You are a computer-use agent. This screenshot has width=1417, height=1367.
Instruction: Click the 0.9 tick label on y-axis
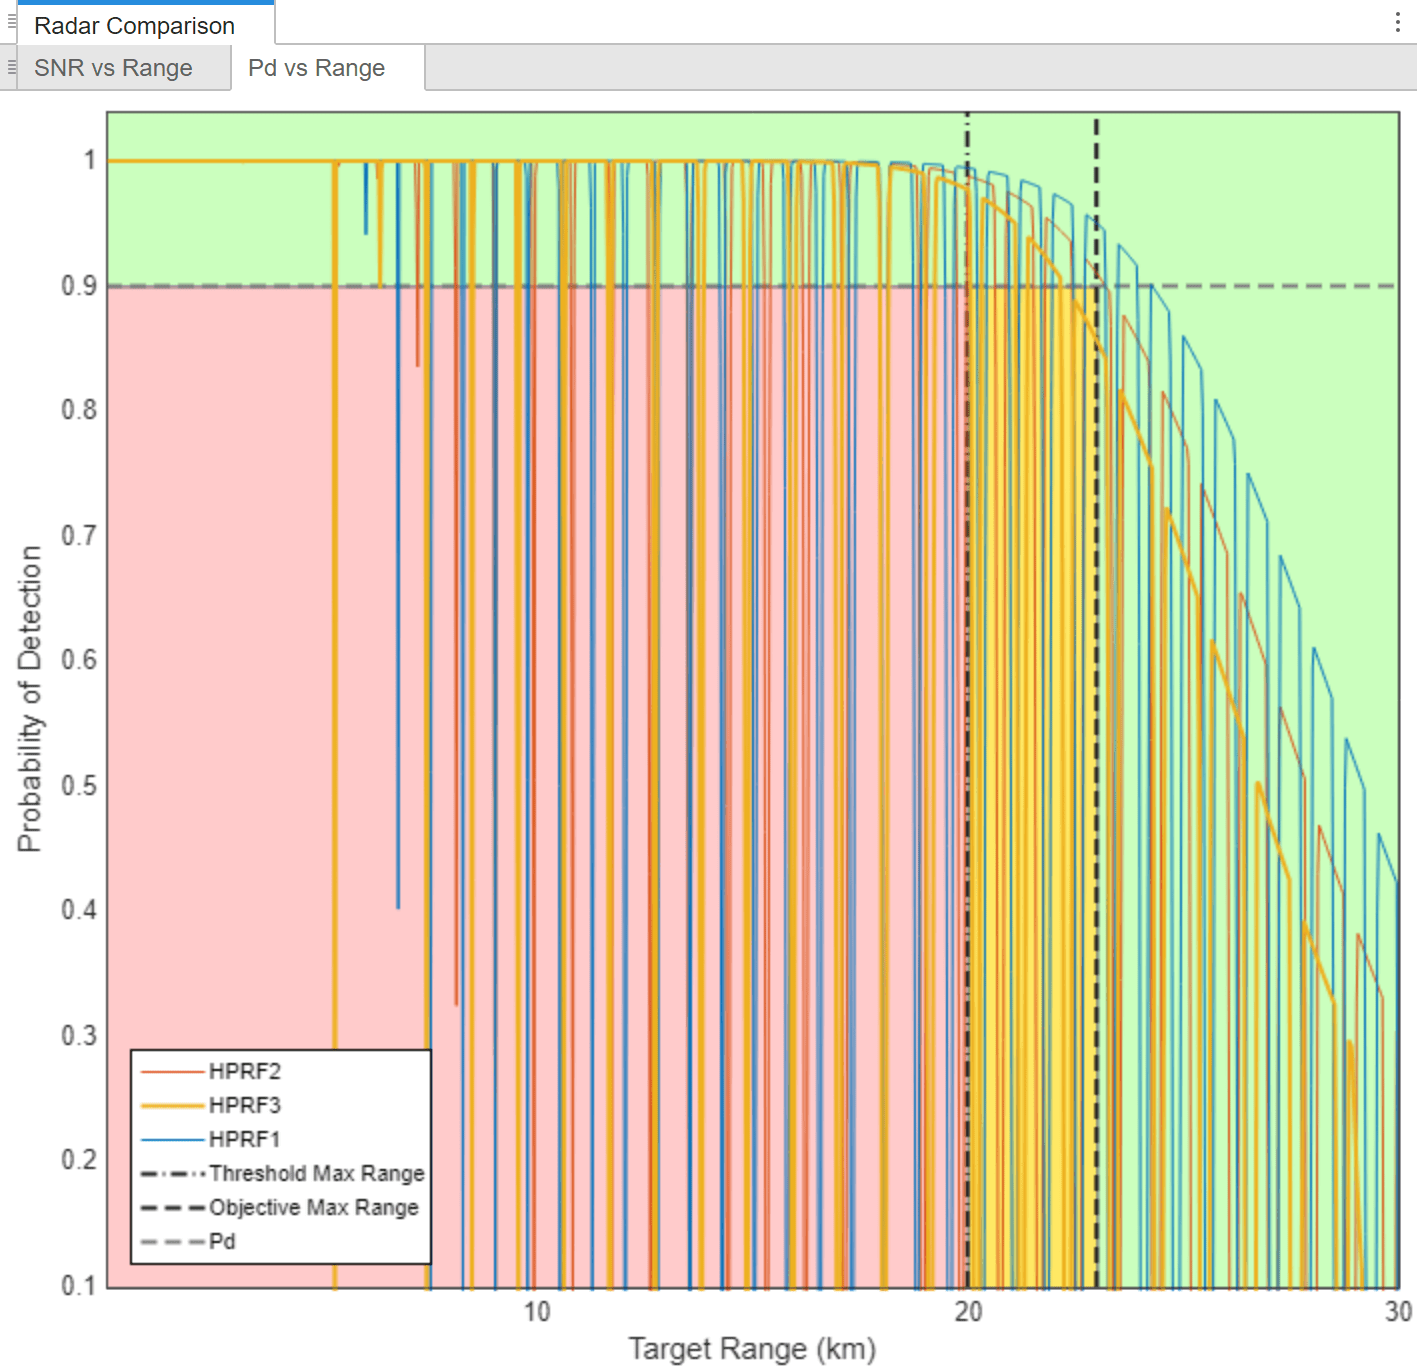click(x=79, y=286)
